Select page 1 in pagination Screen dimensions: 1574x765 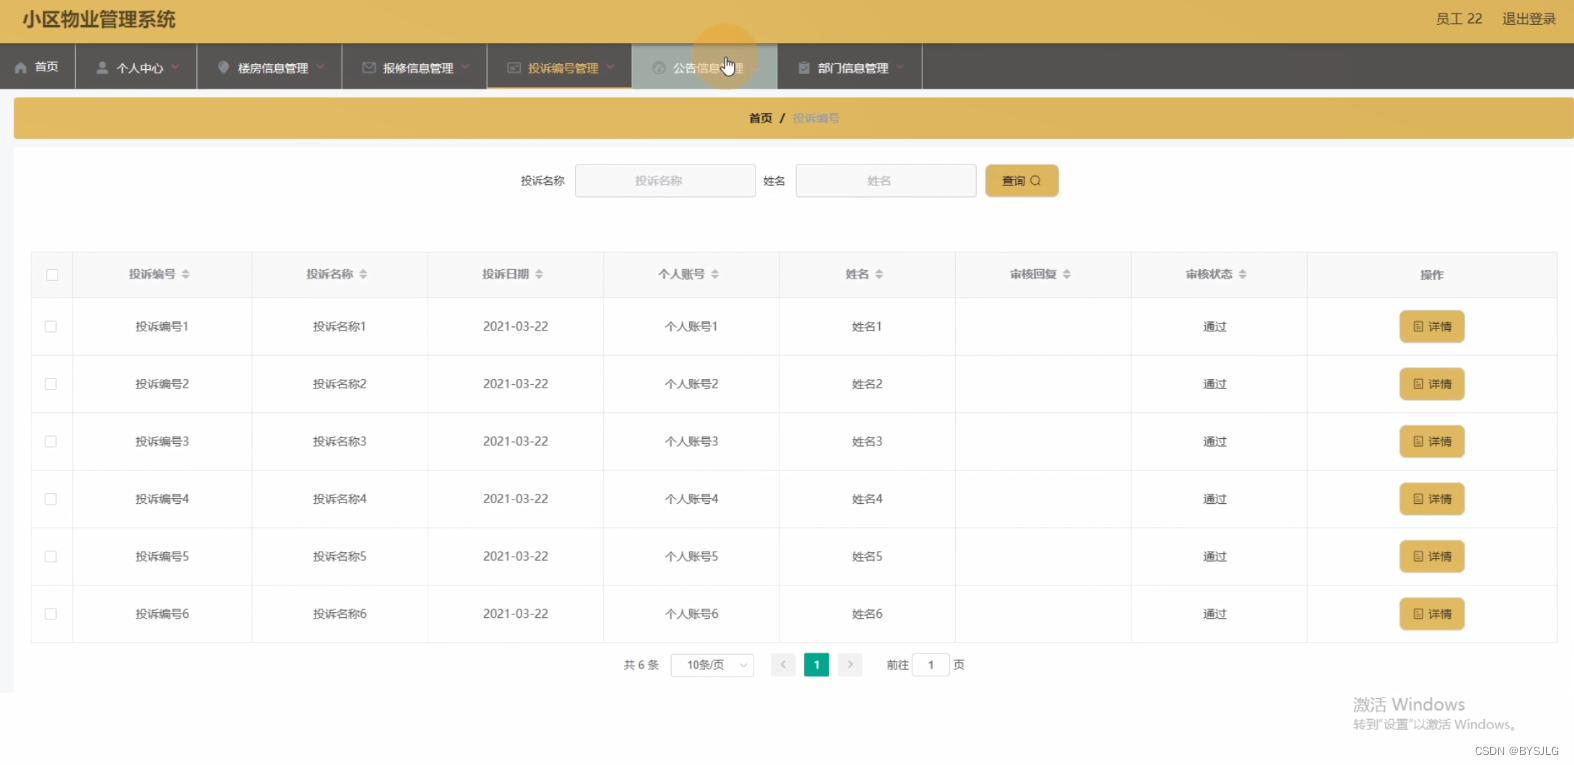point(817,664)
